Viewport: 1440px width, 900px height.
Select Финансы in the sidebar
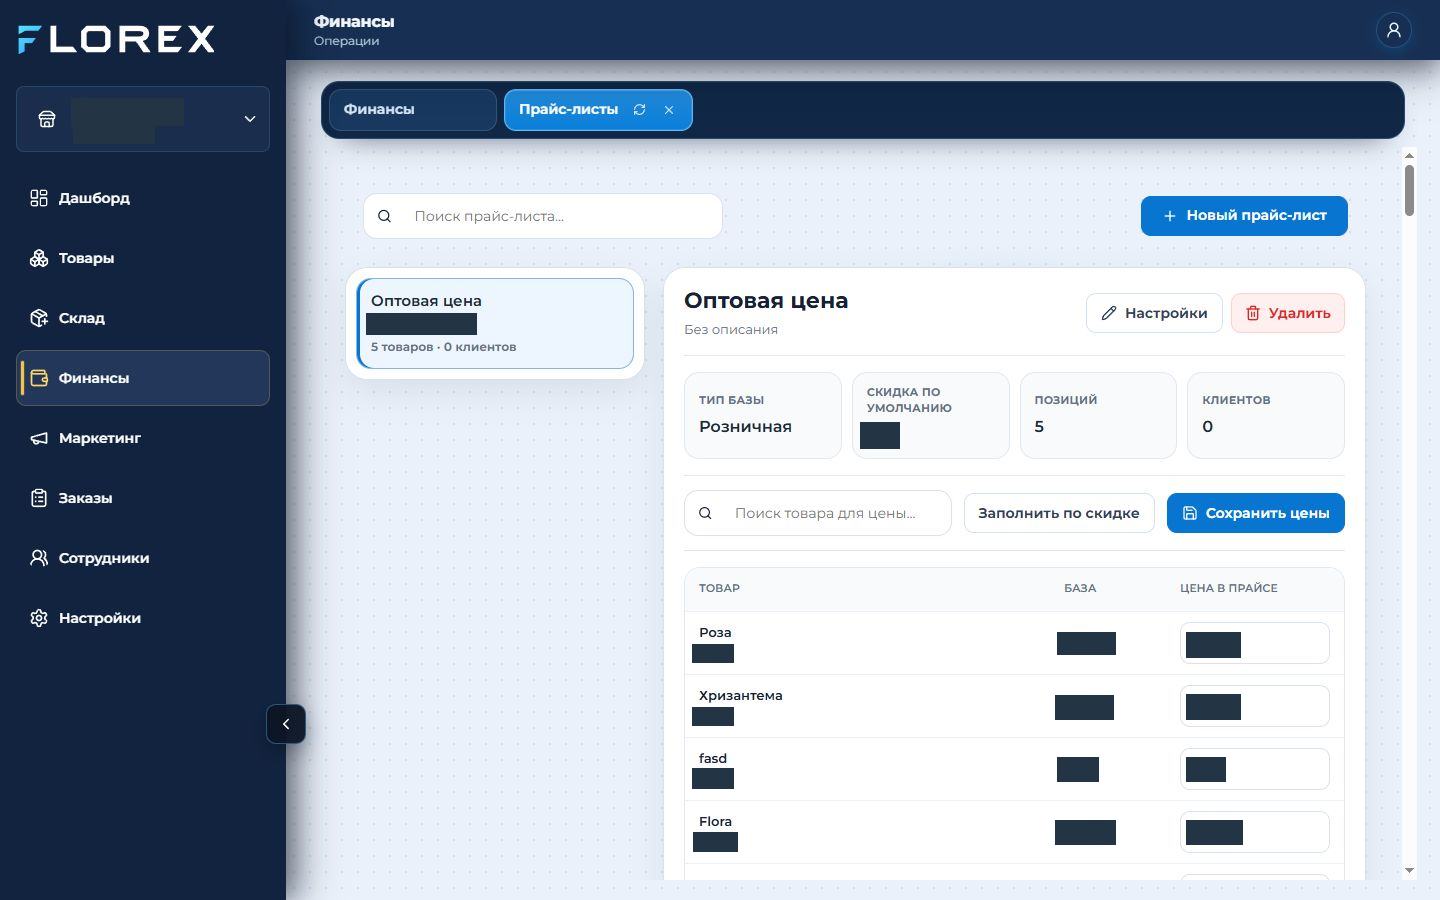(143, 378)
